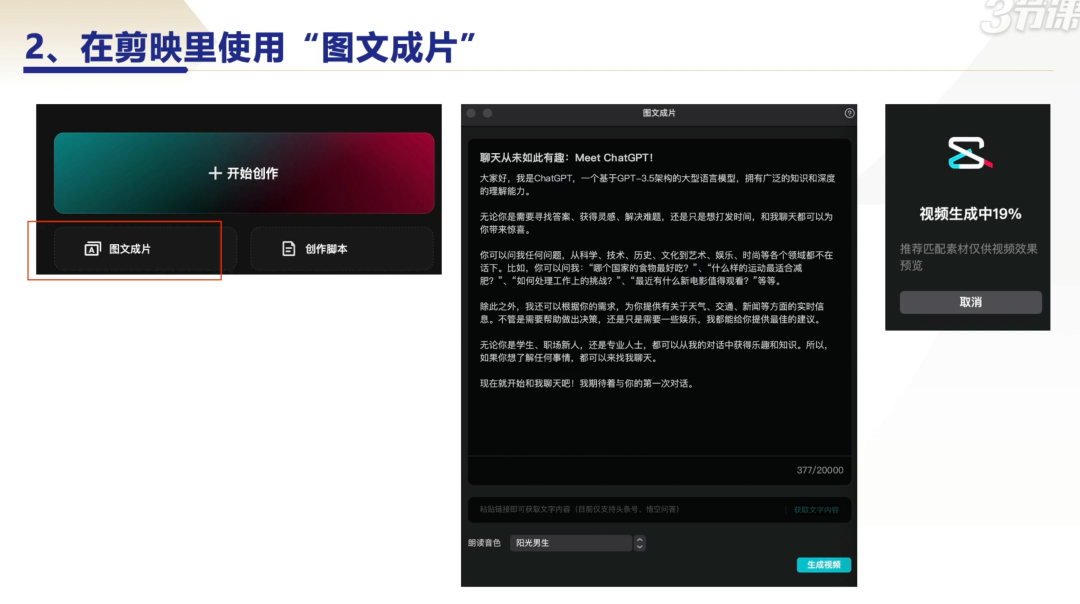Click the paragraph starting 大家好，我是ChatGPT
1080x604 pixels.
click(x=657, y=185)
